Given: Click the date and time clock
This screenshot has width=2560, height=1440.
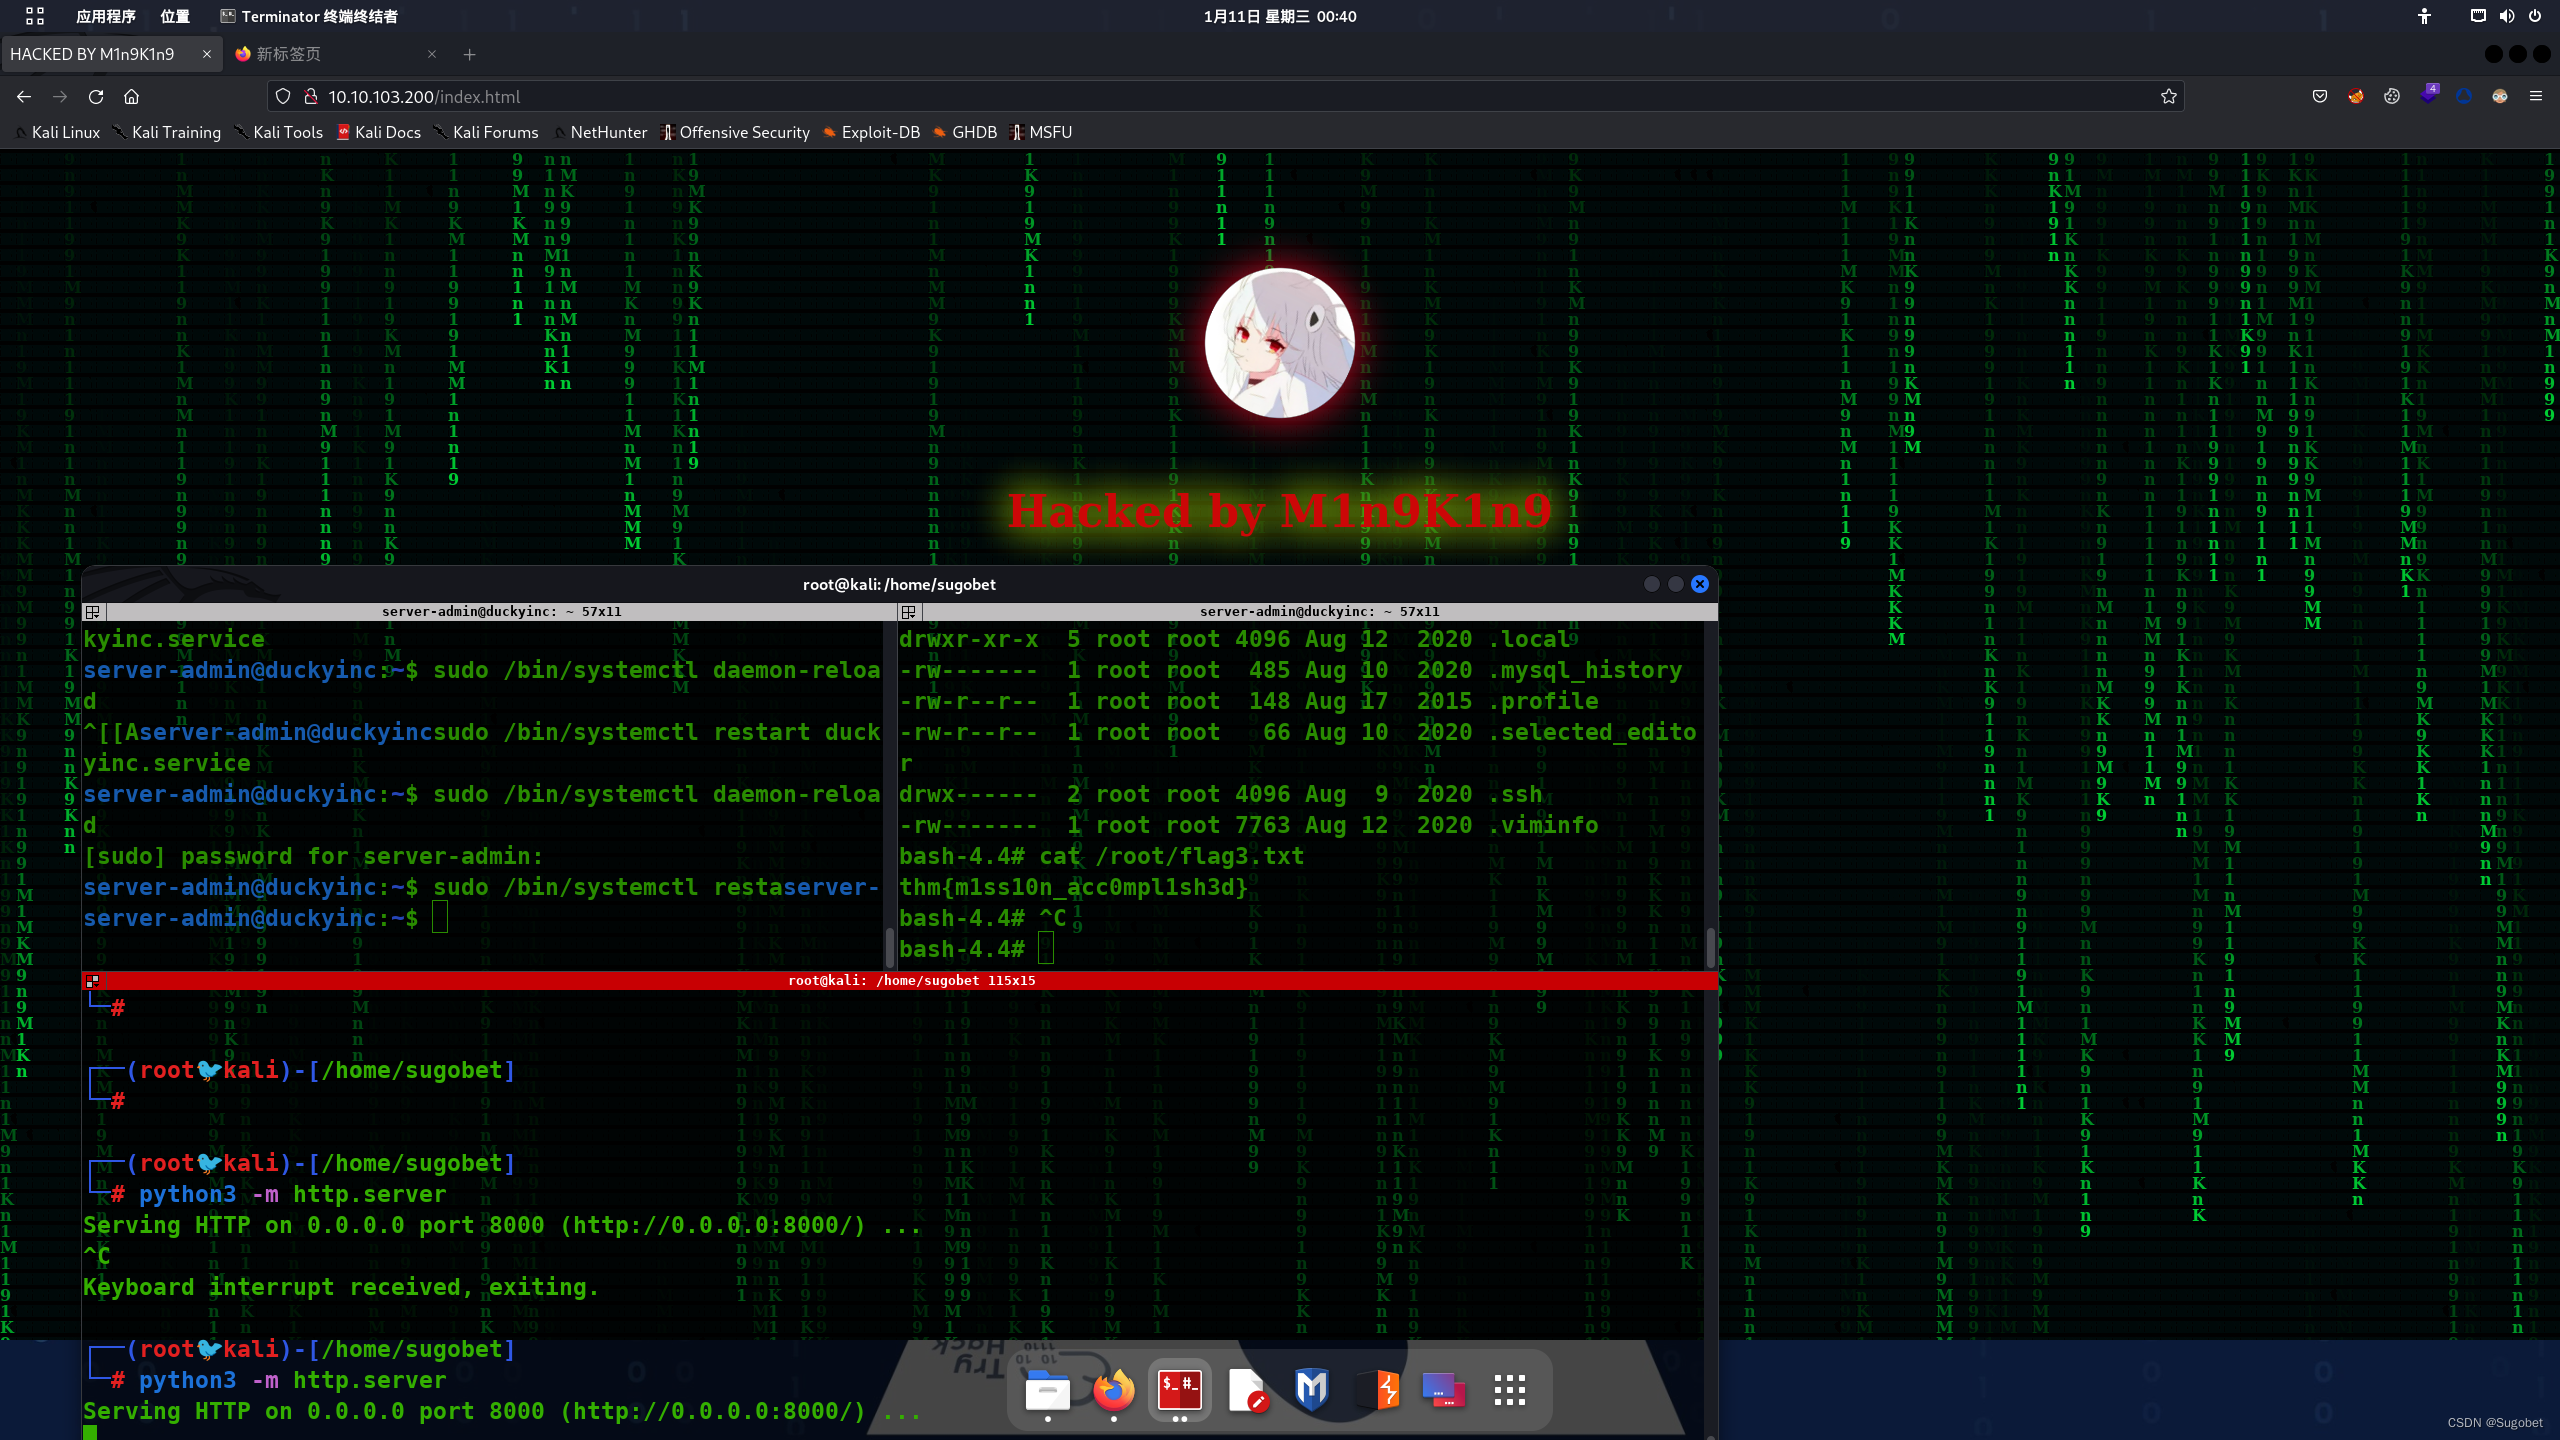Looking at the screenshot, I should [1280, 16].
